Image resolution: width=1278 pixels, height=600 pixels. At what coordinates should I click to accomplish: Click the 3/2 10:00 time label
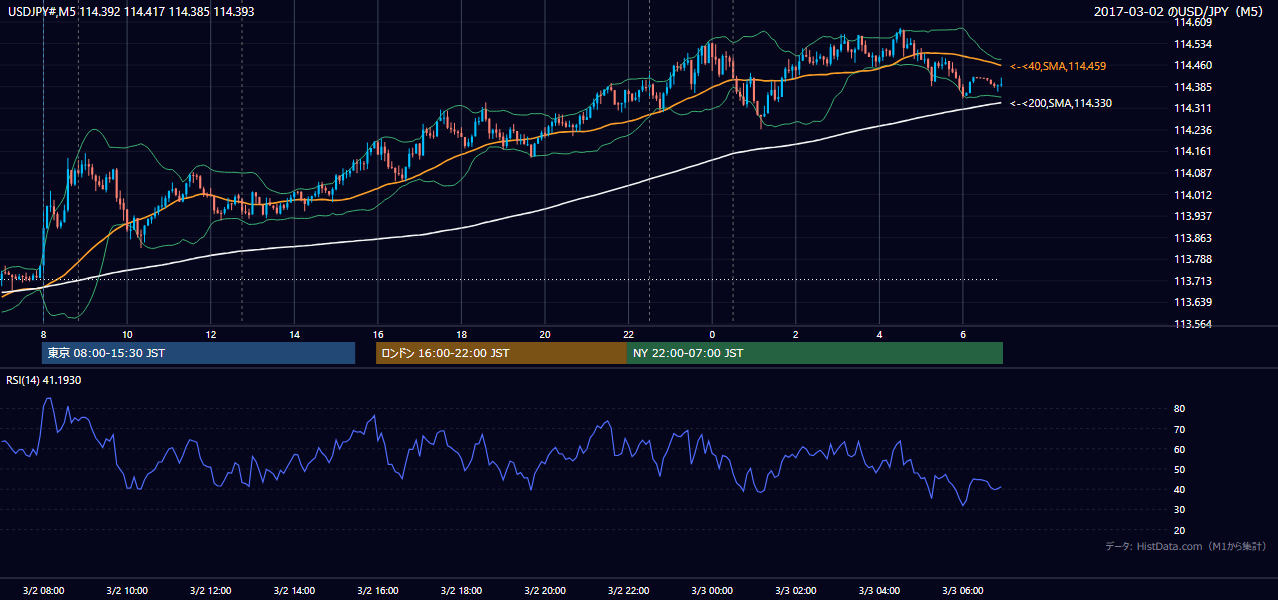[x=127, y=591]
